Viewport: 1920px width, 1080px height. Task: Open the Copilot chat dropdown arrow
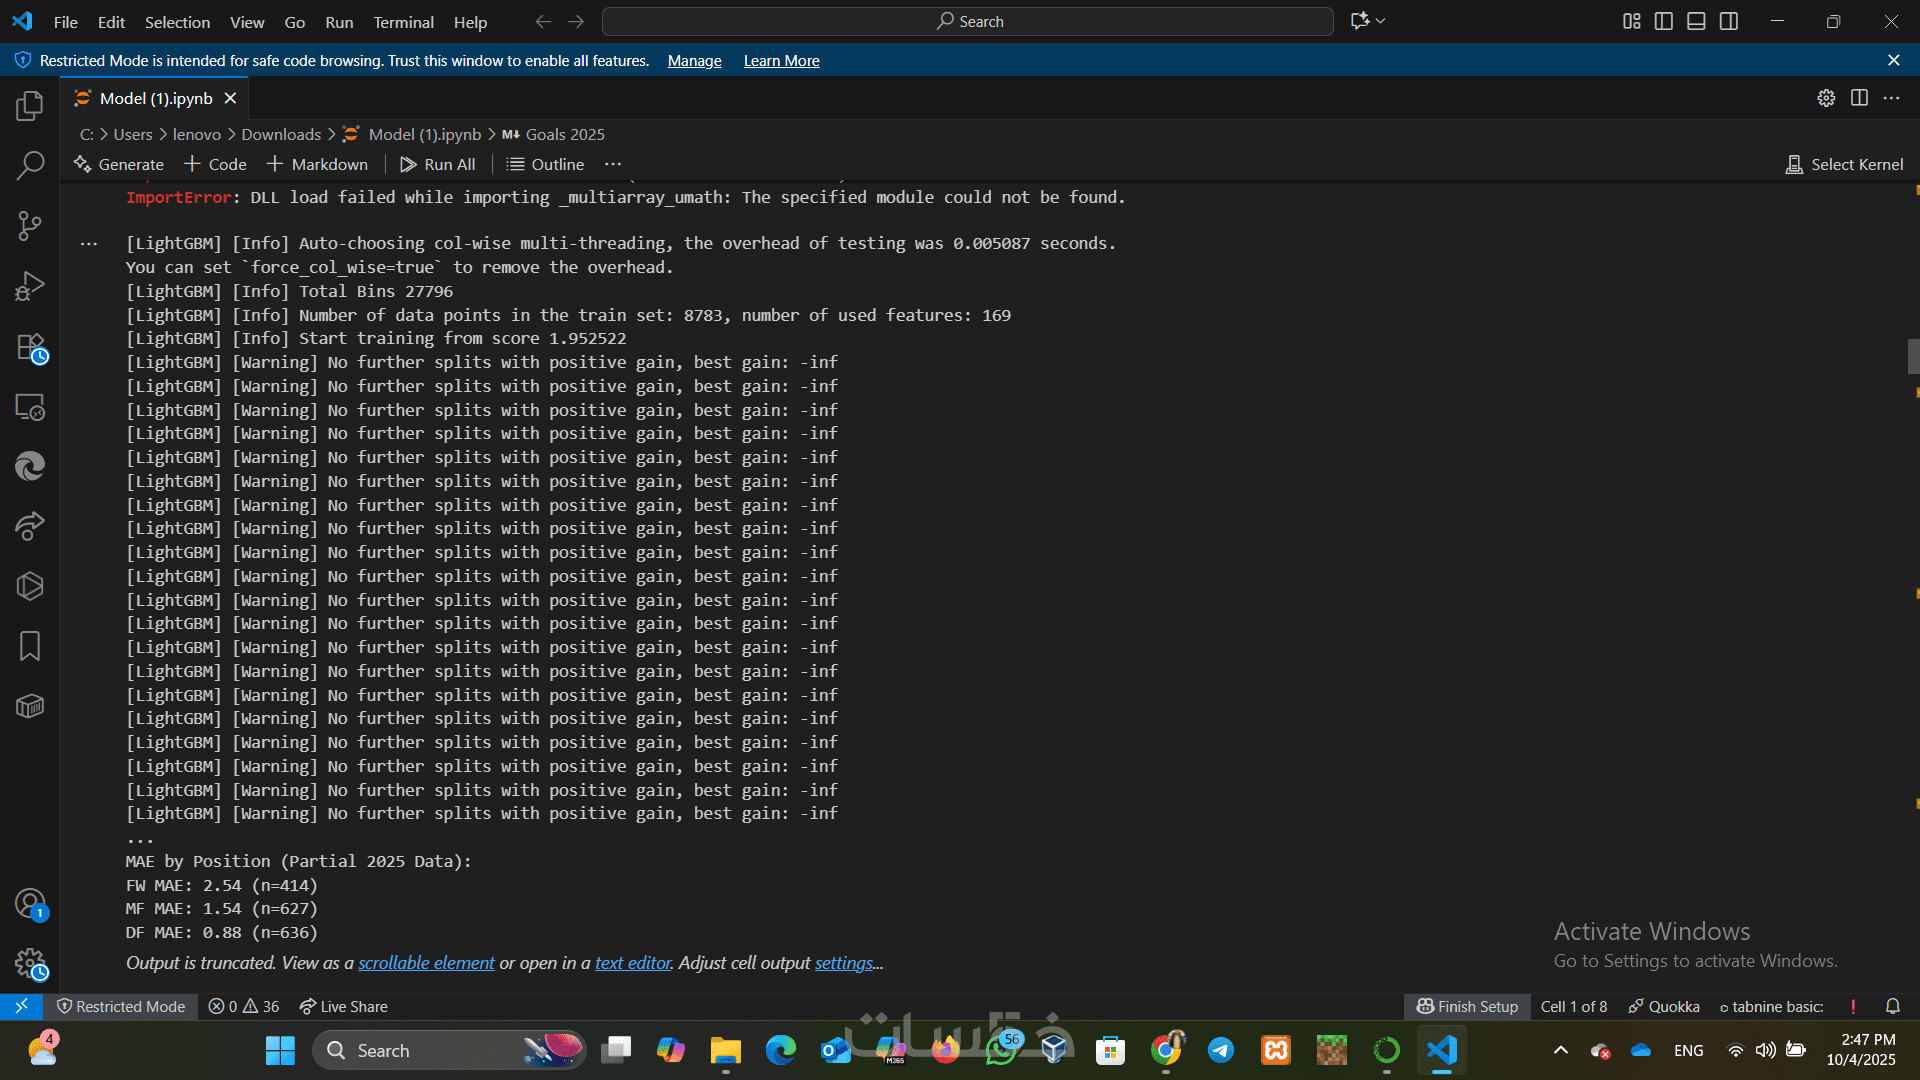coord(1381,21)
